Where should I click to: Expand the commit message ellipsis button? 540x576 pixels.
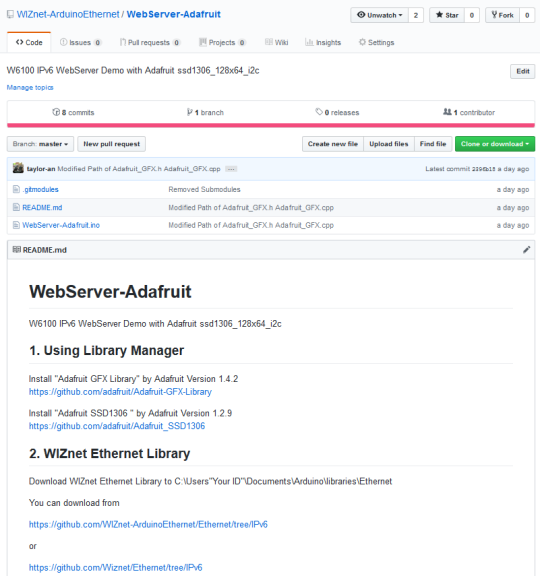[x=231, y=169]
